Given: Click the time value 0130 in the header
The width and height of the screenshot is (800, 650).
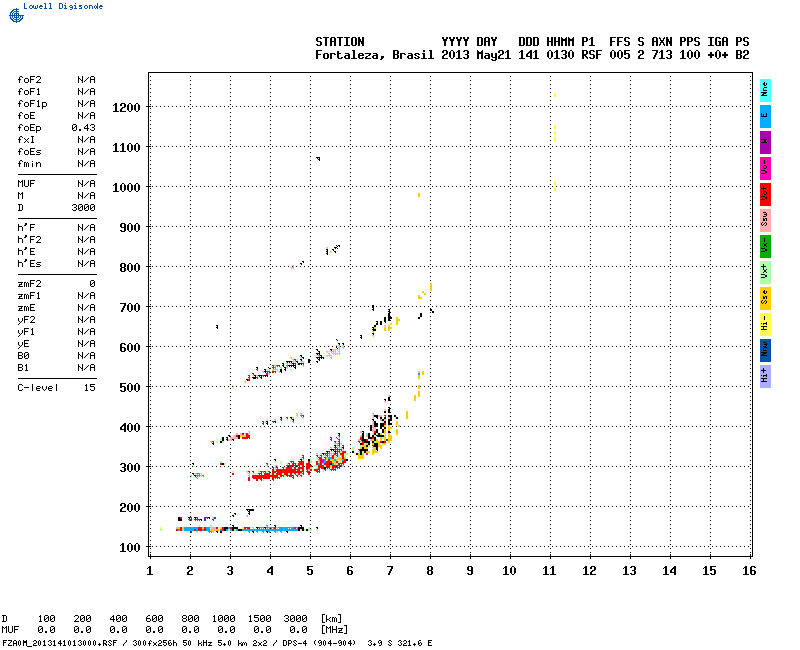Looking at the screenshot, I should coord(560,55).
